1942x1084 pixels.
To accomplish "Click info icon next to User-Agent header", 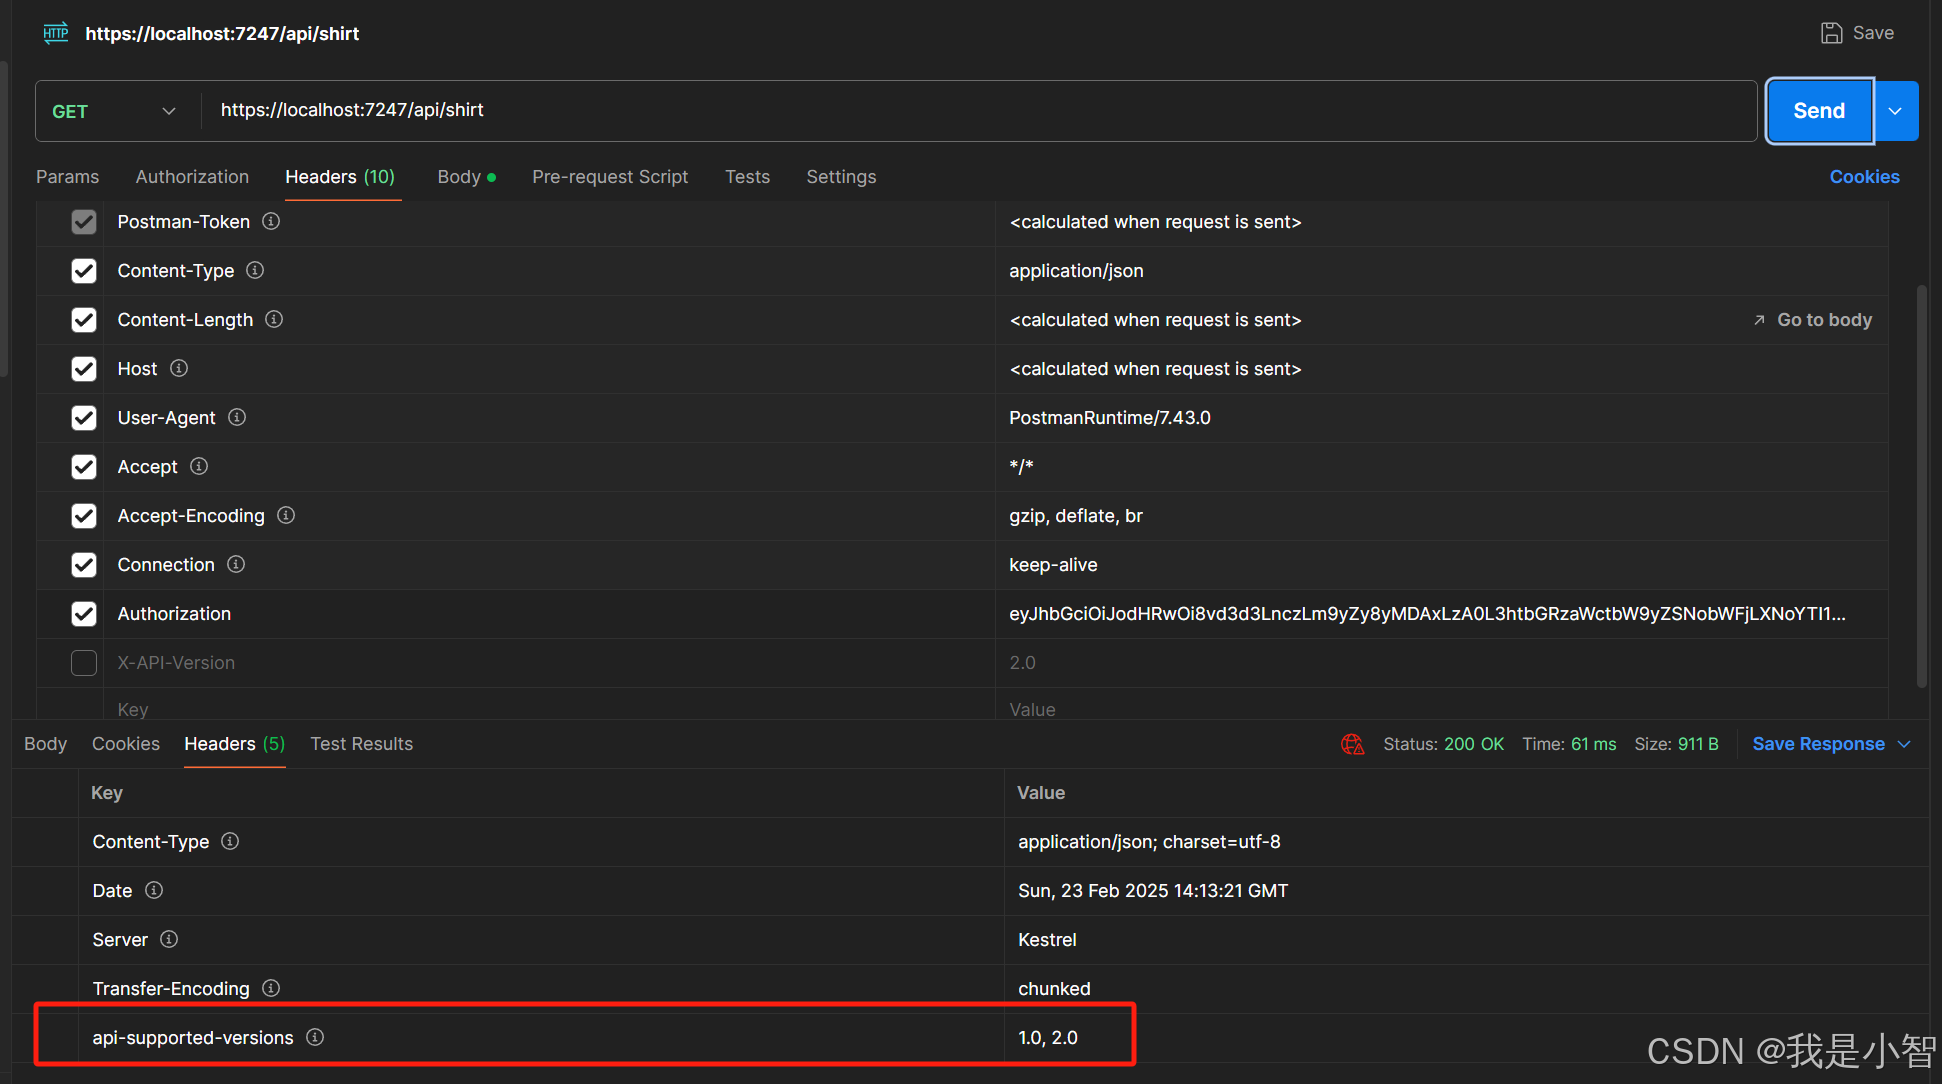I will pyautogui.click(x=237, y=417).
